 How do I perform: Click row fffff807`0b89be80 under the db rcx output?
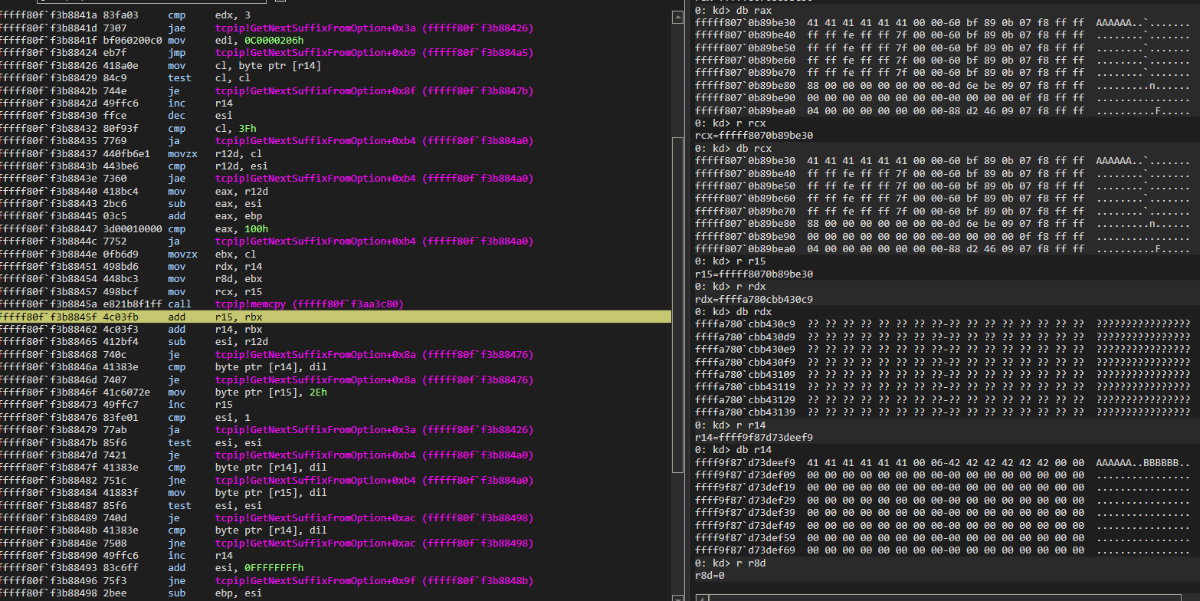coord(943,223)
